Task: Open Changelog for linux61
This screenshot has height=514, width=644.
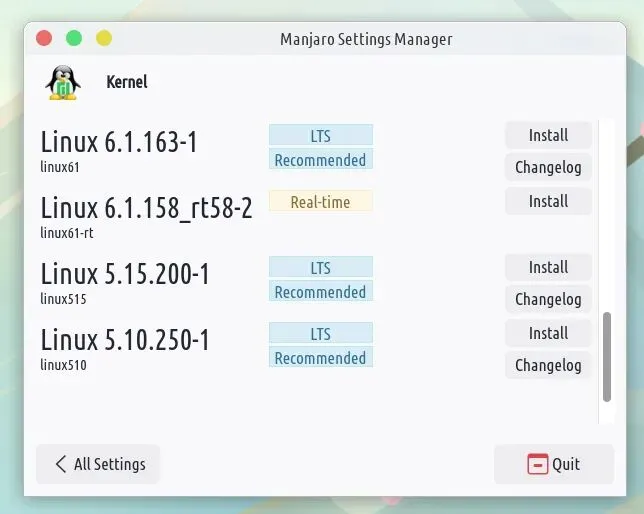Action: point(548,167)
